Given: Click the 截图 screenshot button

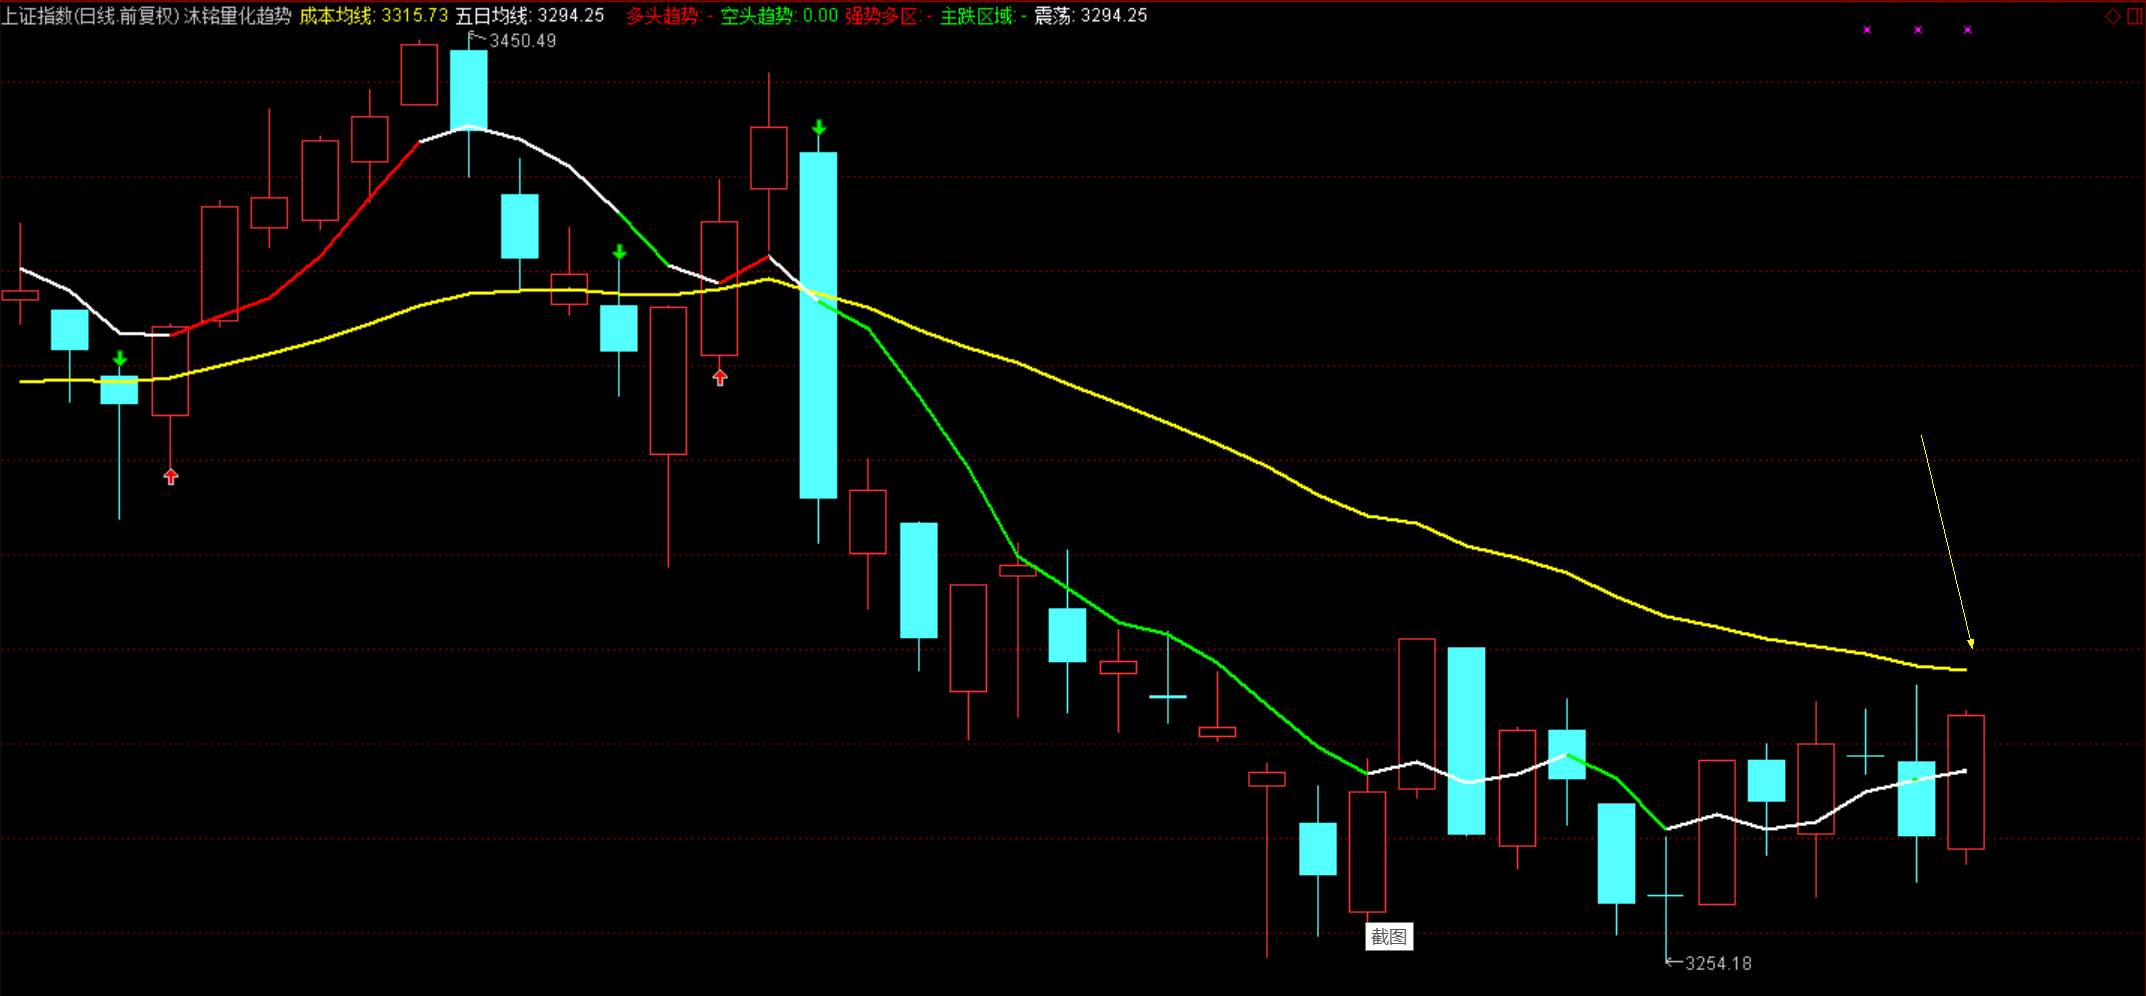Looking at the screenshot, I should coord(1389,937).
